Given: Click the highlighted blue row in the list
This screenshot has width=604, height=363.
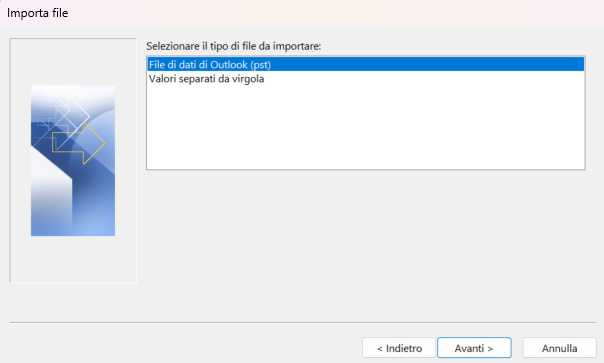Looking at the screenshot, I should pos(366,64).
